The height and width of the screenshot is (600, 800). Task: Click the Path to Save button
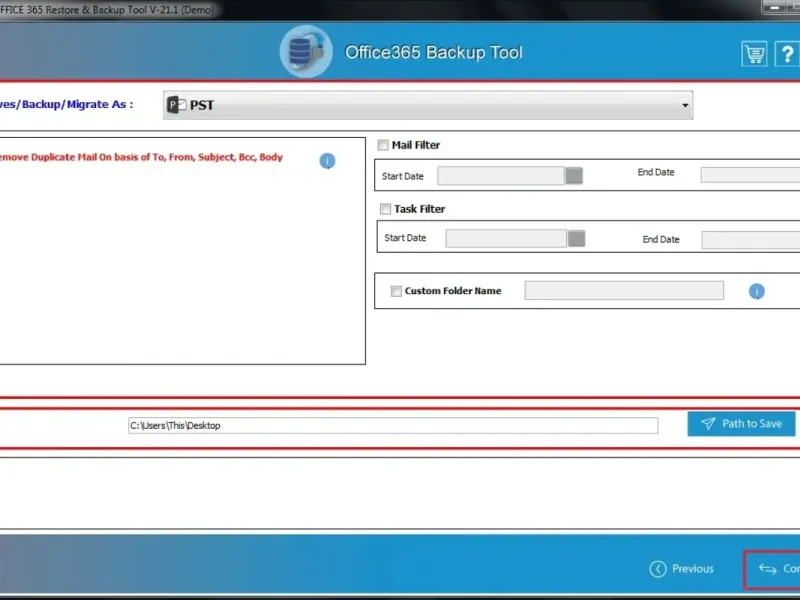click(x=741, y=423)
